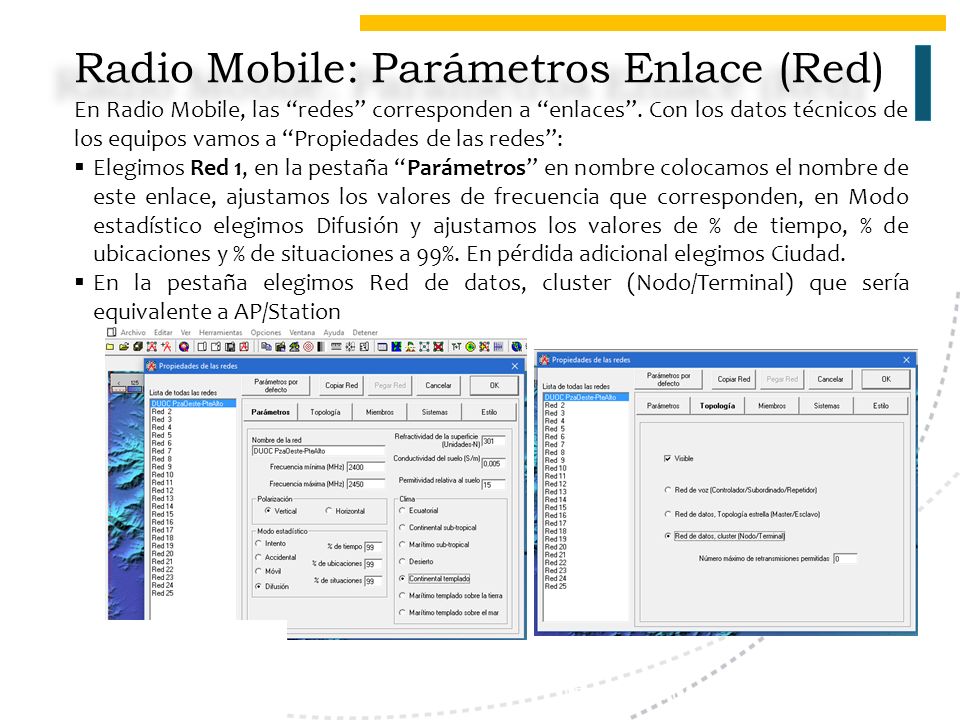Open Topología tab in left dialog
960x720 pixels.
pos(325,412)
